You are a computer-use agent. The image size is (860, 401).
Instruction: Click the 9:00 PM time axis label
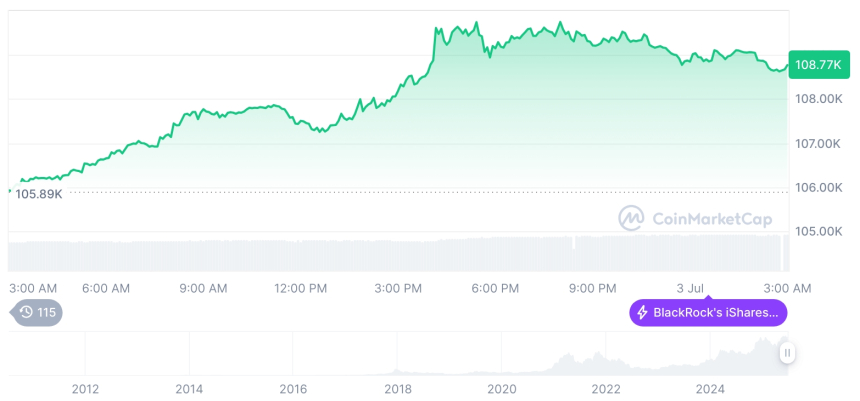pyautogui.click(x=592, y=288)
